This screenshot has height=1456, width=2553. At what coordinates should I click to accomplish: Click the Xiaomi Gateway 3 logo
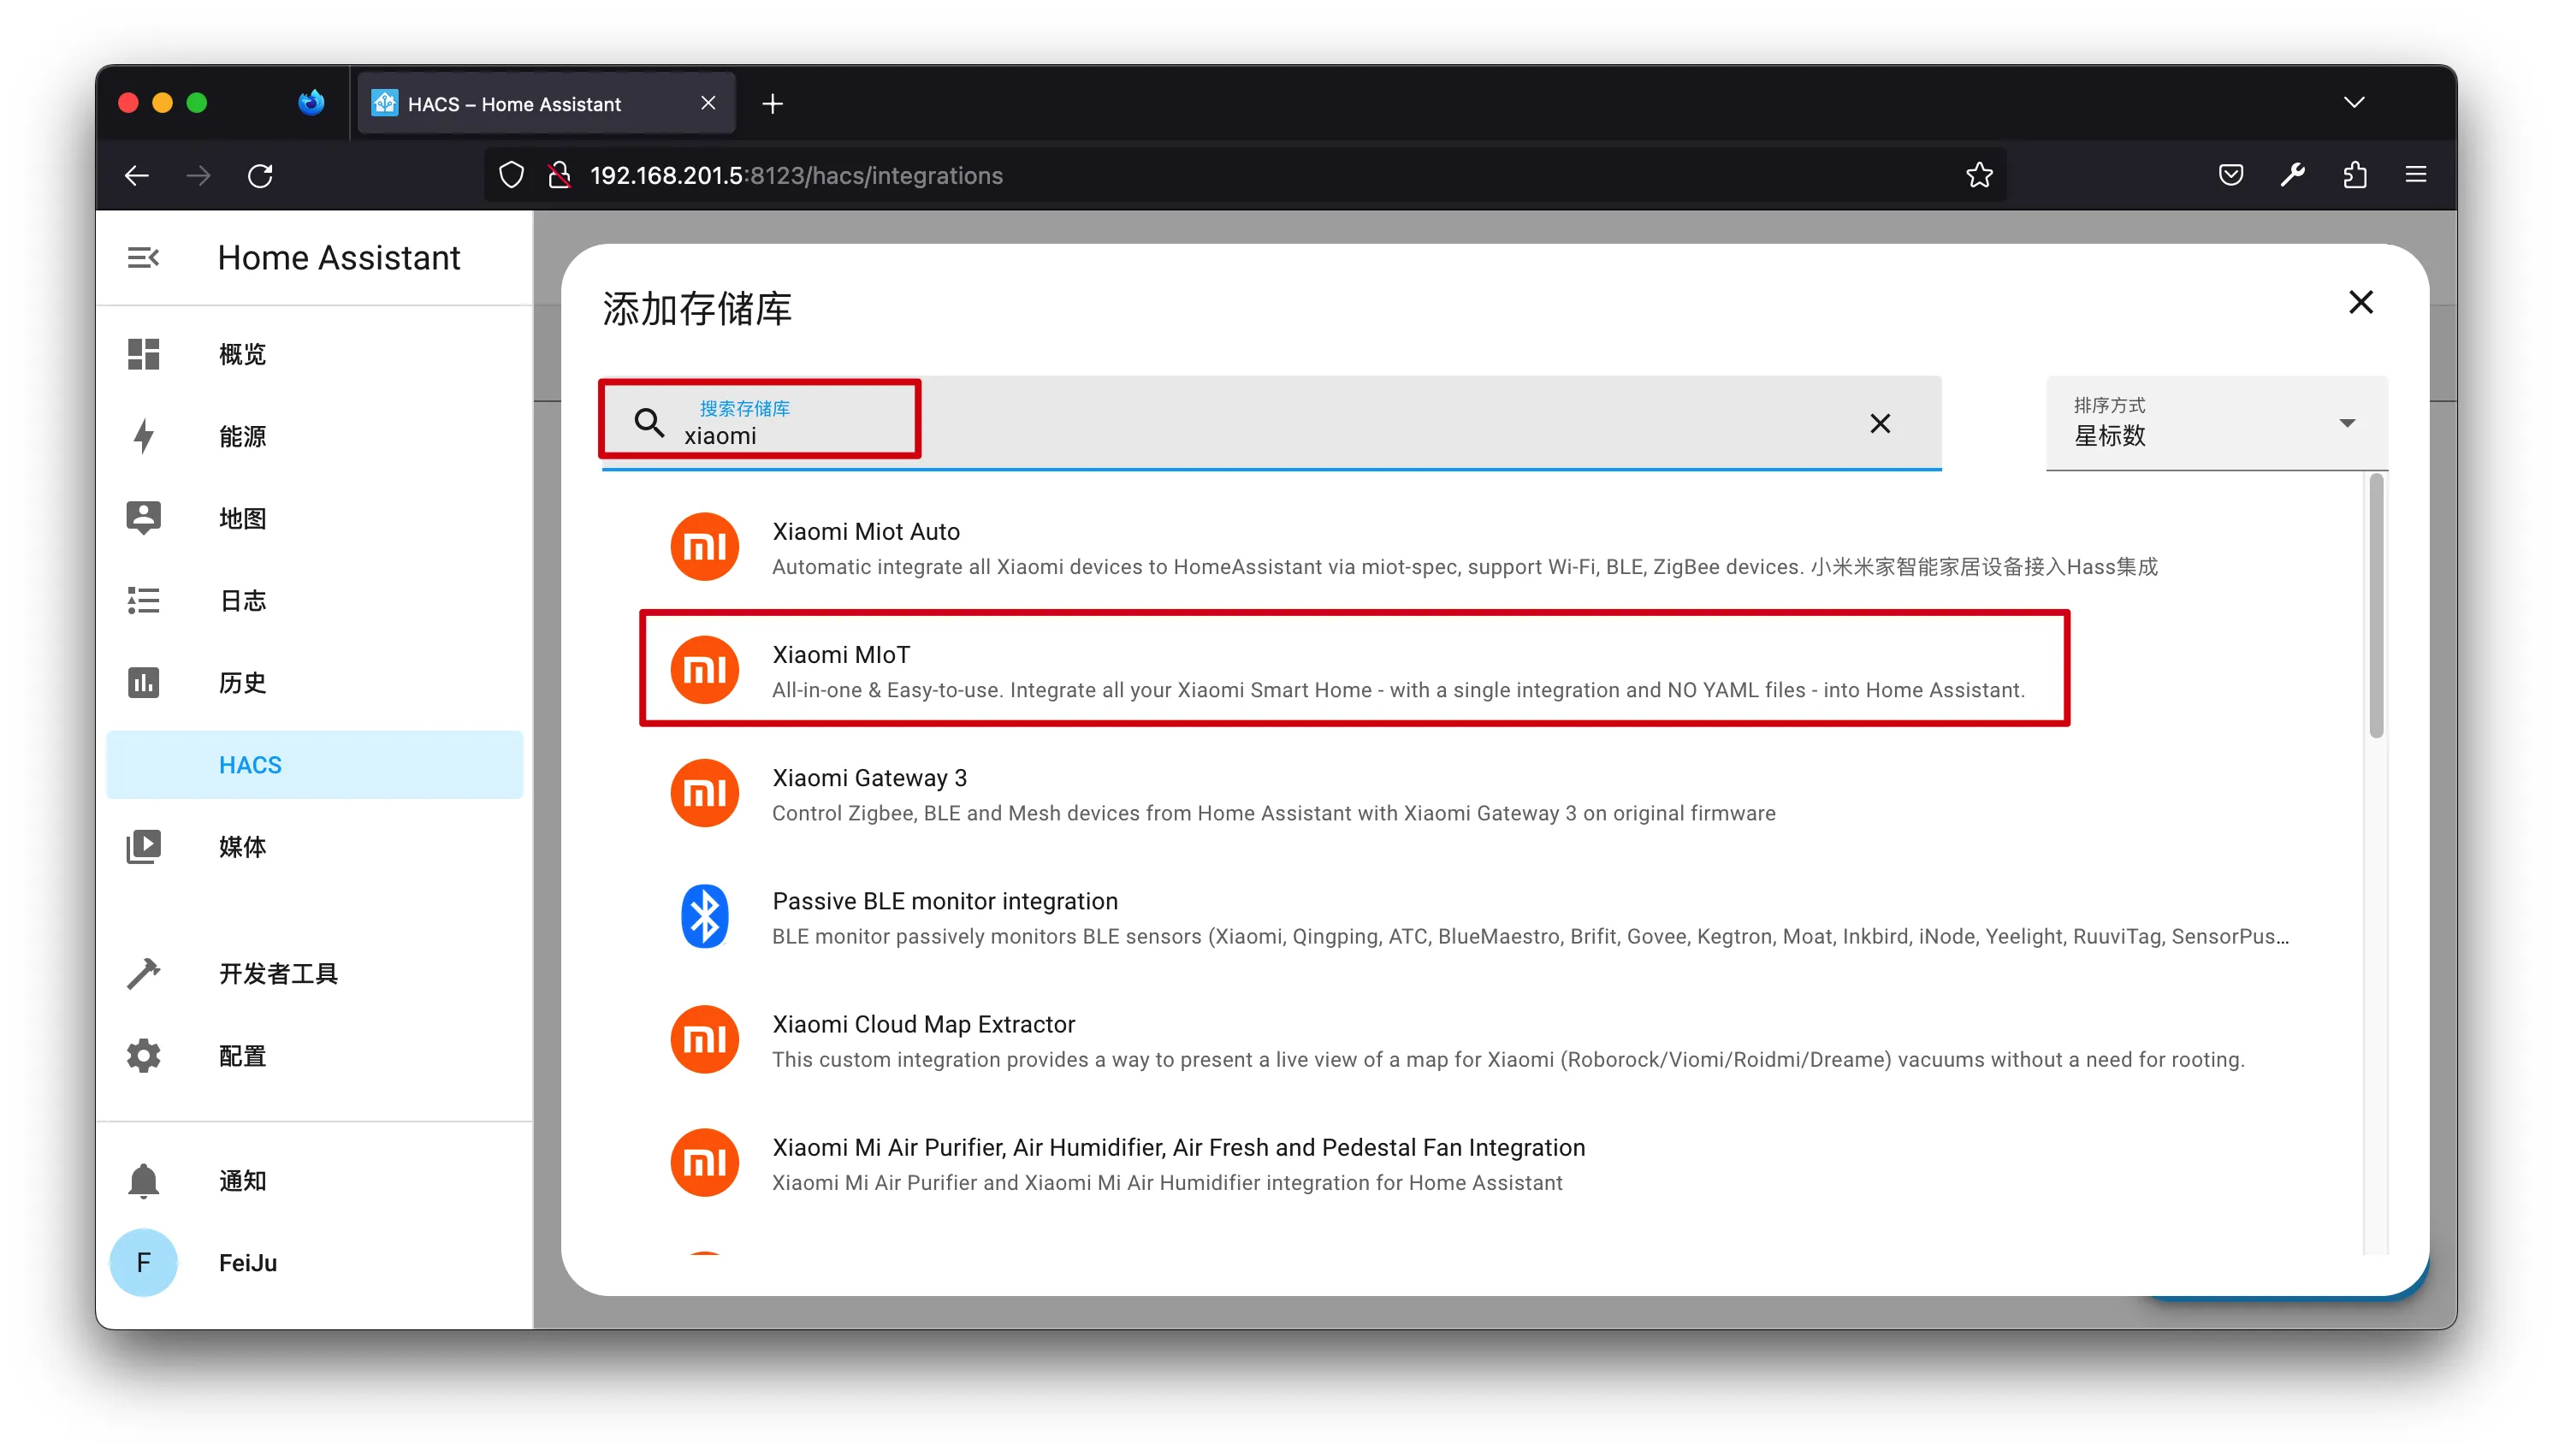point(704,793)
